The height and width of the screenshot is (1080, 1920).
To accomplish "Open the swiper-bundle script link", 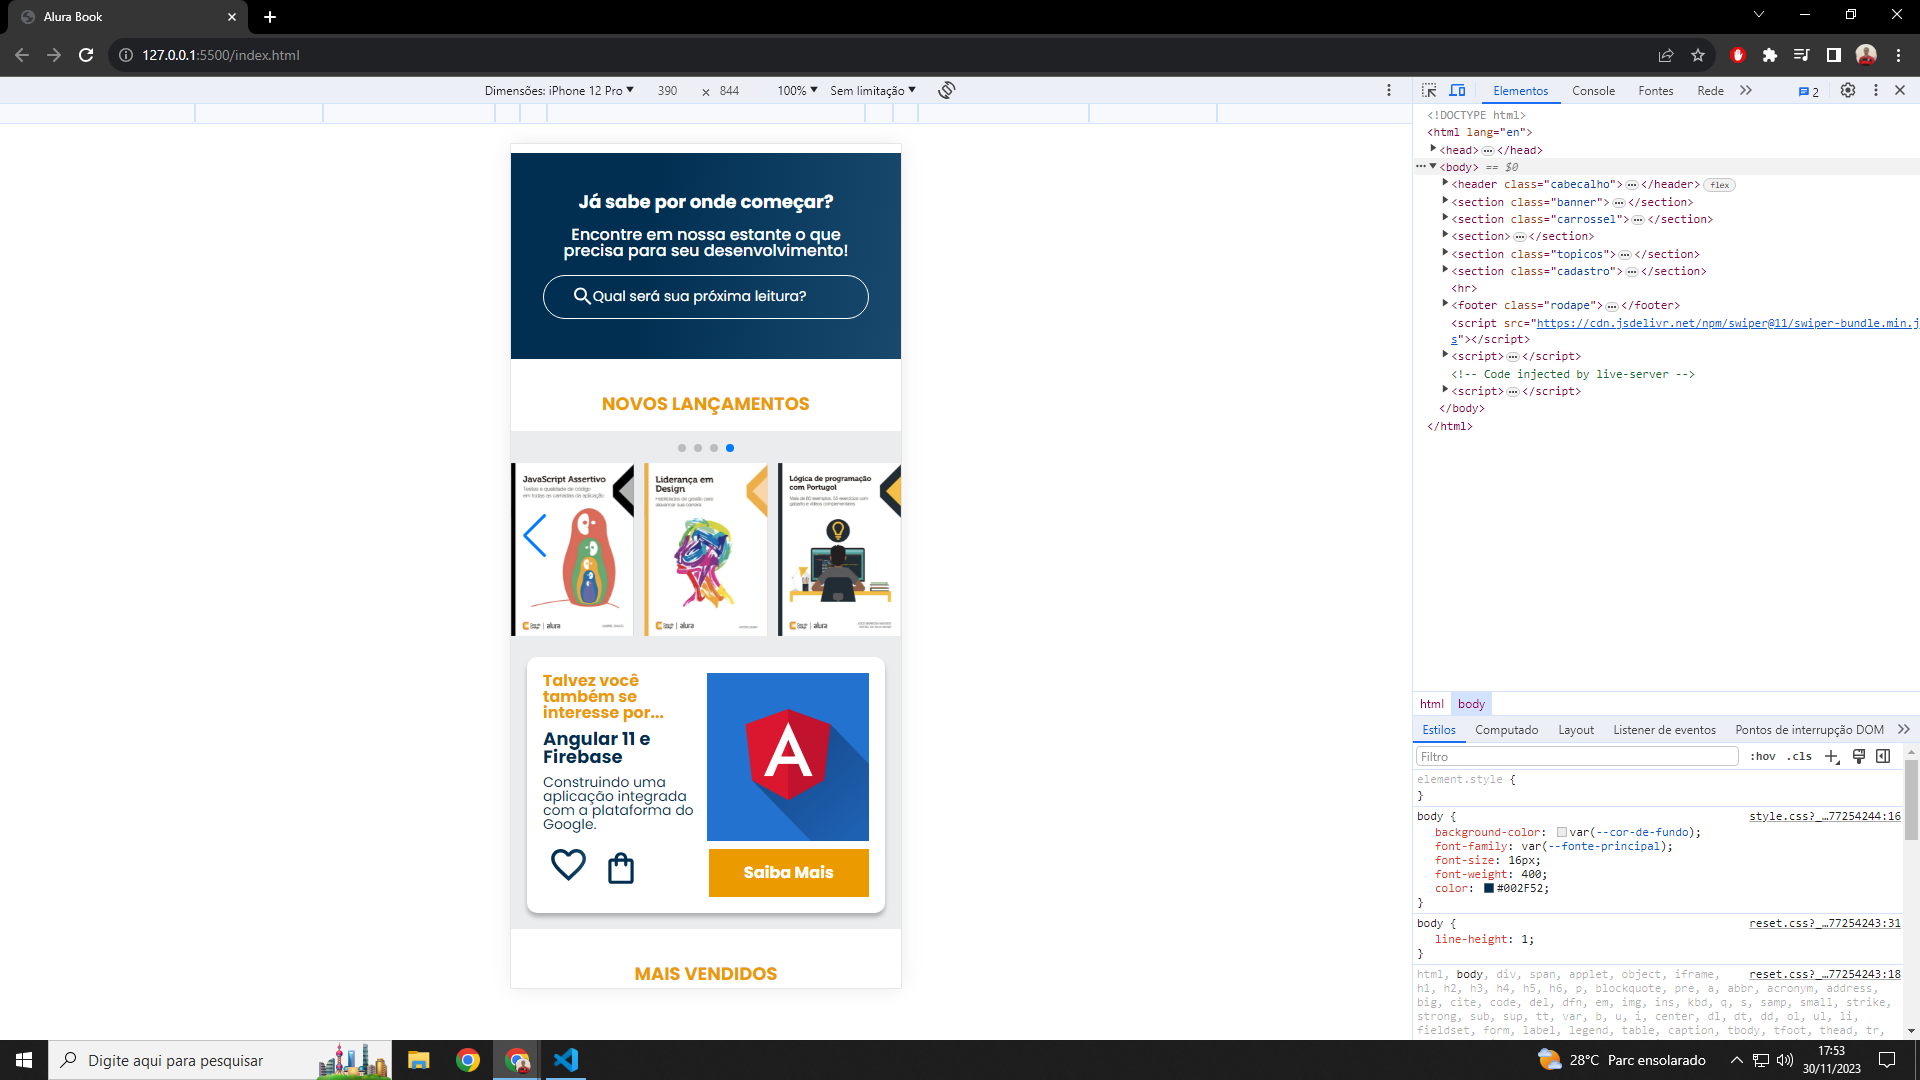I will [1726, 323].
